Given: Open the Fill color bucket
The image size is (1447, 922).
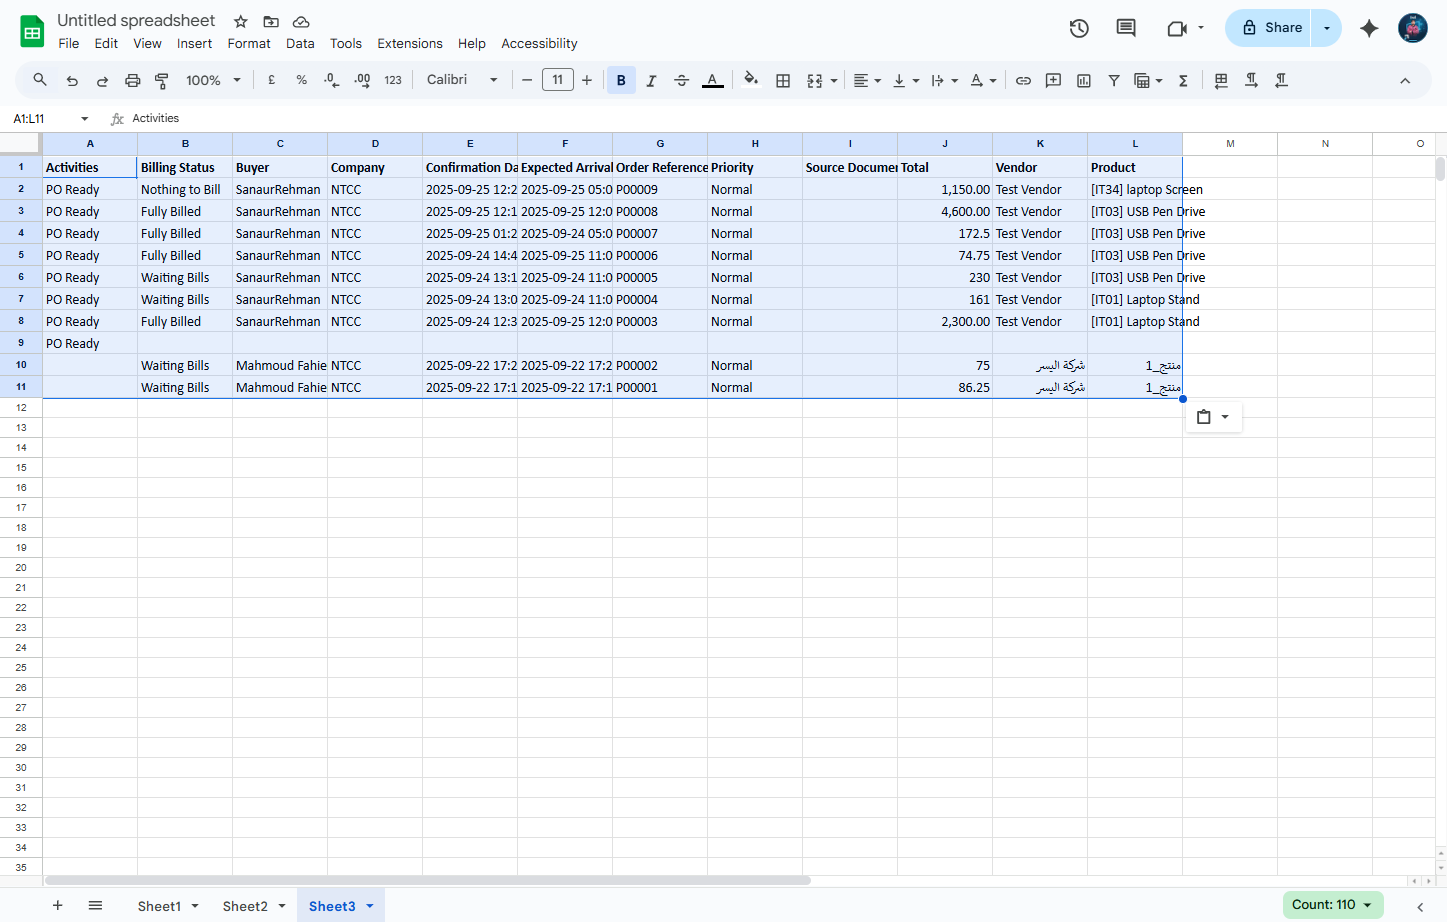Looking at the screenshot, I should [x=751, y=80].
